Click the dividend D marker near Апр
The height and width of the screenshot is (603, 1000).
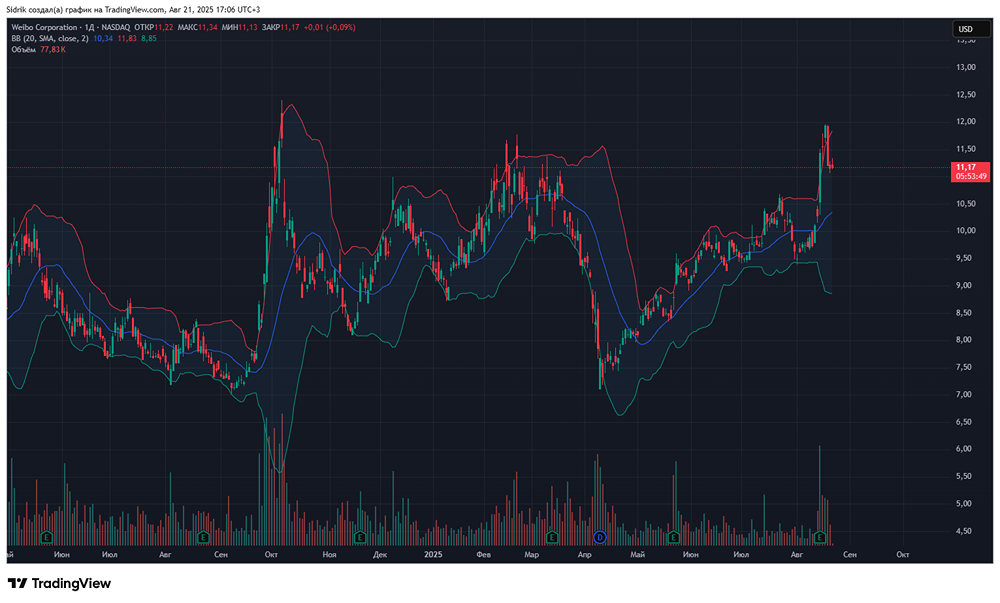coord(599,537)
